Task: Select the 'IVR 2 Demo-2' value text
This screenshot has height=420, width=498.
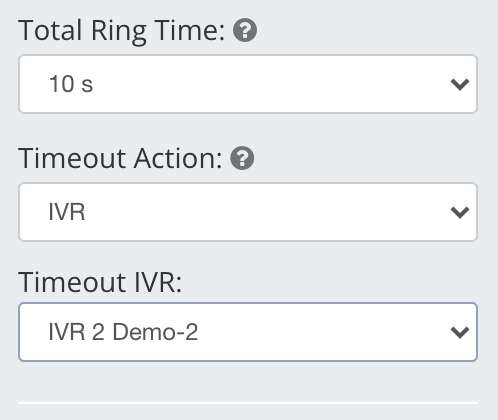Action: click(123, 332)
